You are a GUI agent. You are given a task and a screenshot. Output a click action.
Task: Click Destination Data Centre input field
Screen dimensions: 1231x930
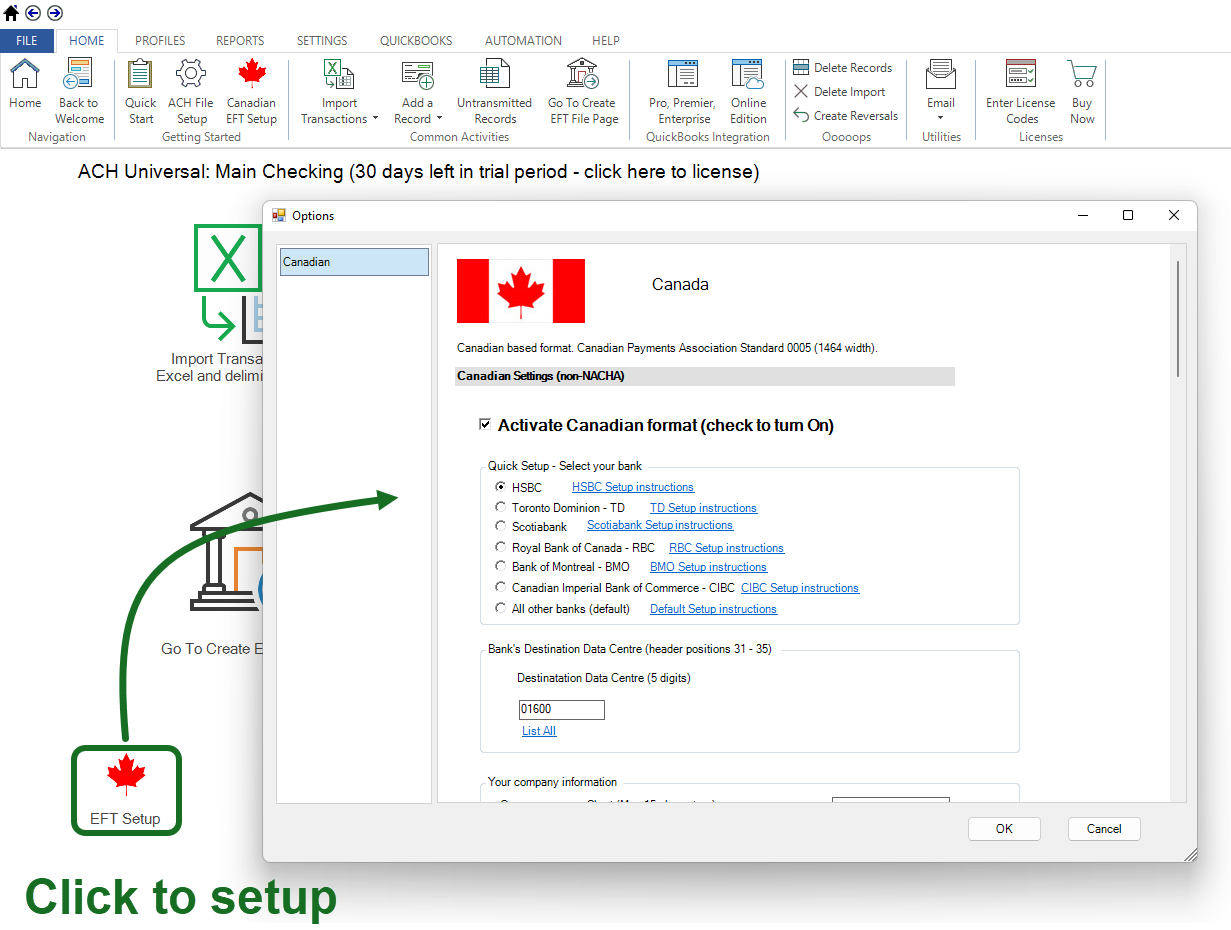pyautogui.click(x=561, y=709)
